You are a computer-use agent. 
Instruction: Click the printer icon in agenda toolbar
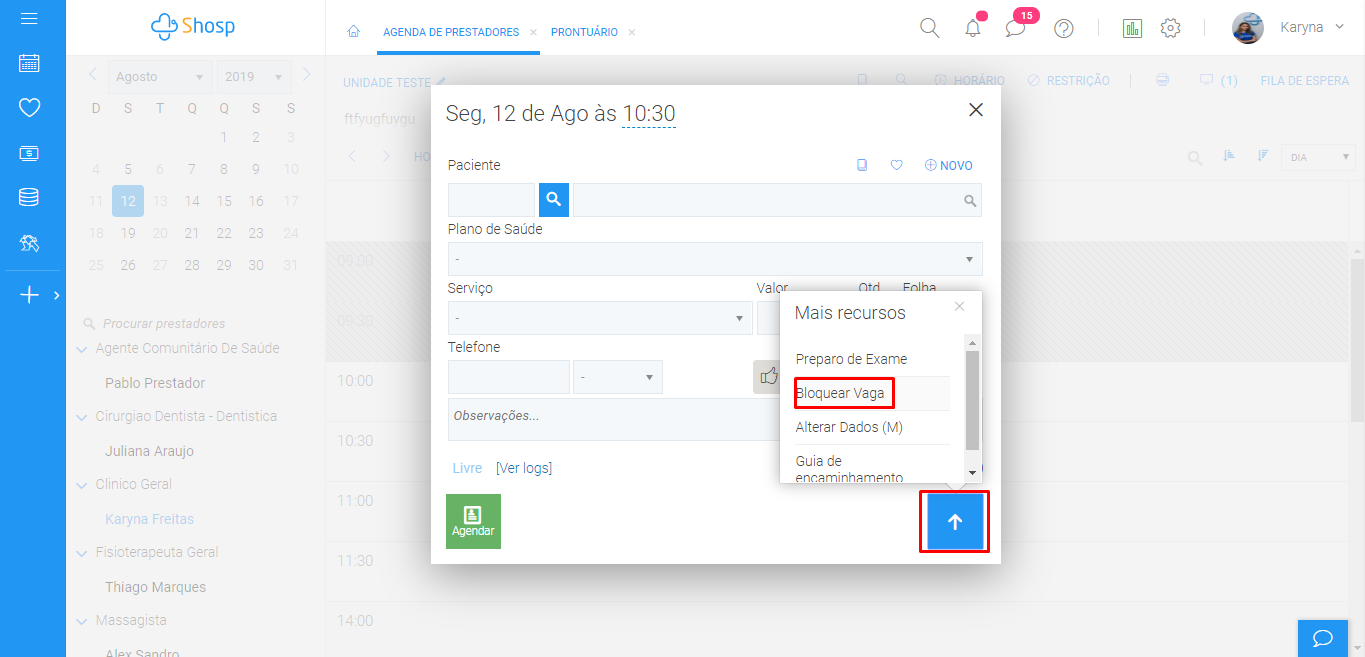1162,81
